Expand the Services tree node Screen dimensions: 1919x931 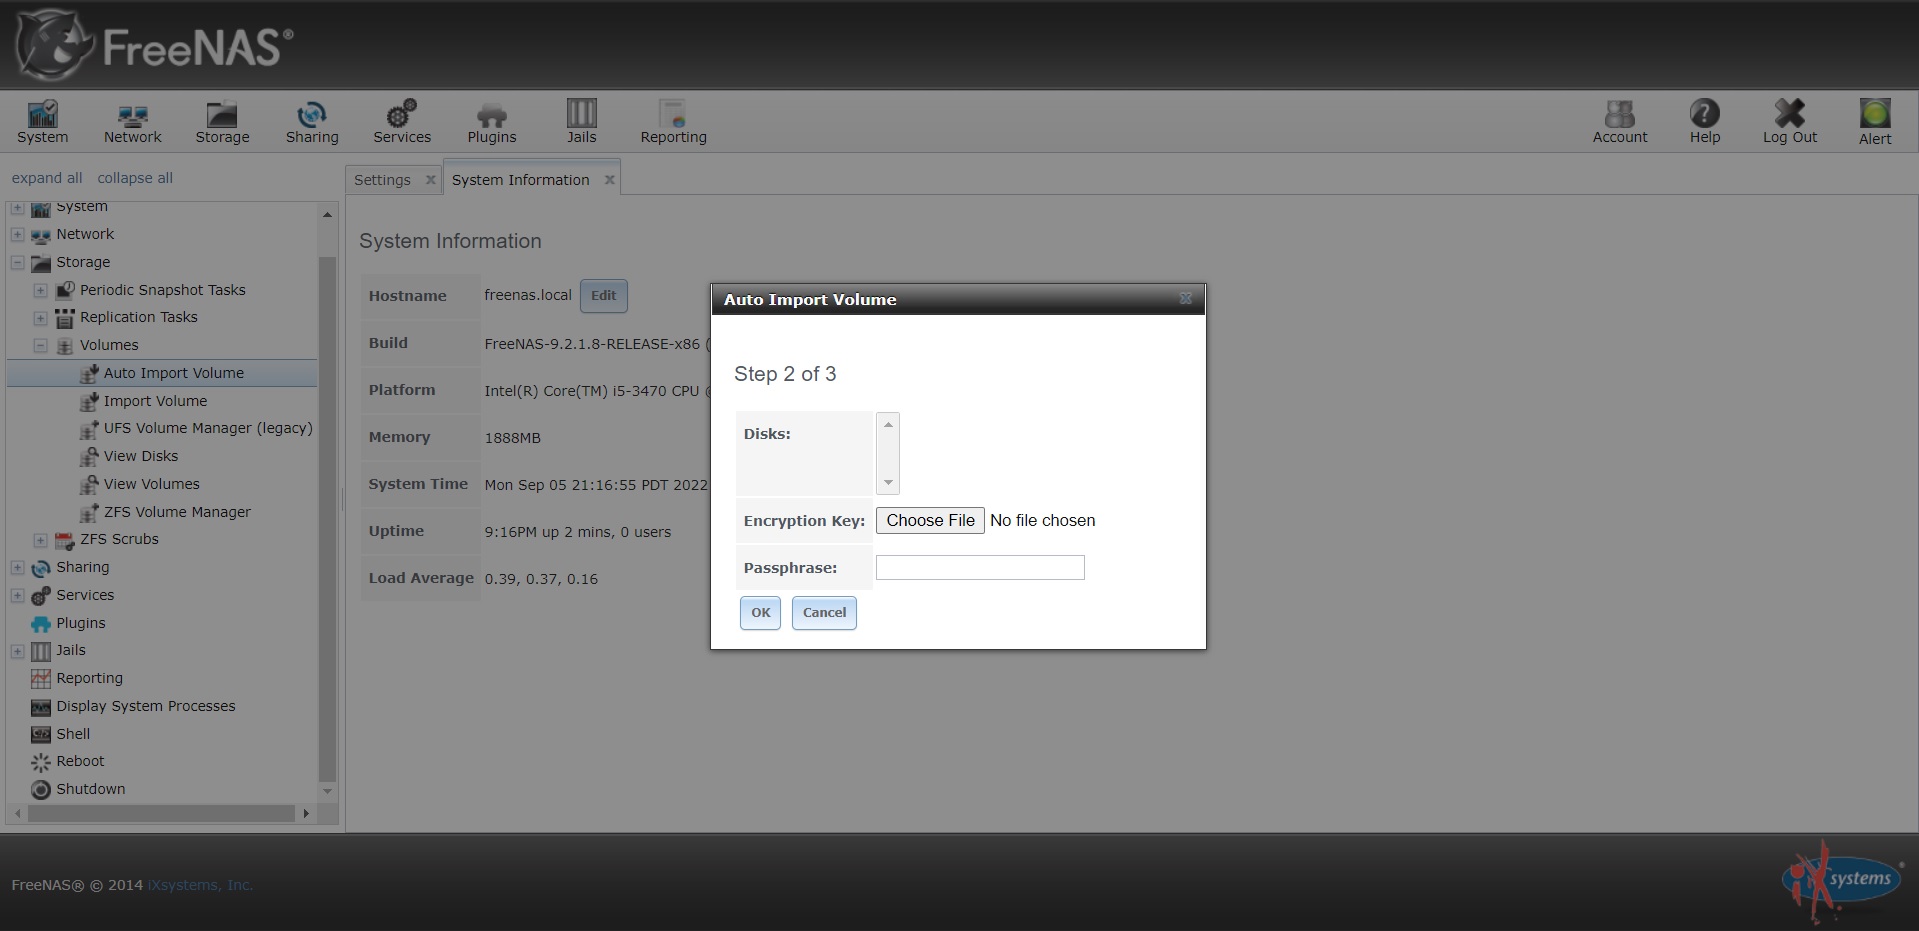coord(17,595)
